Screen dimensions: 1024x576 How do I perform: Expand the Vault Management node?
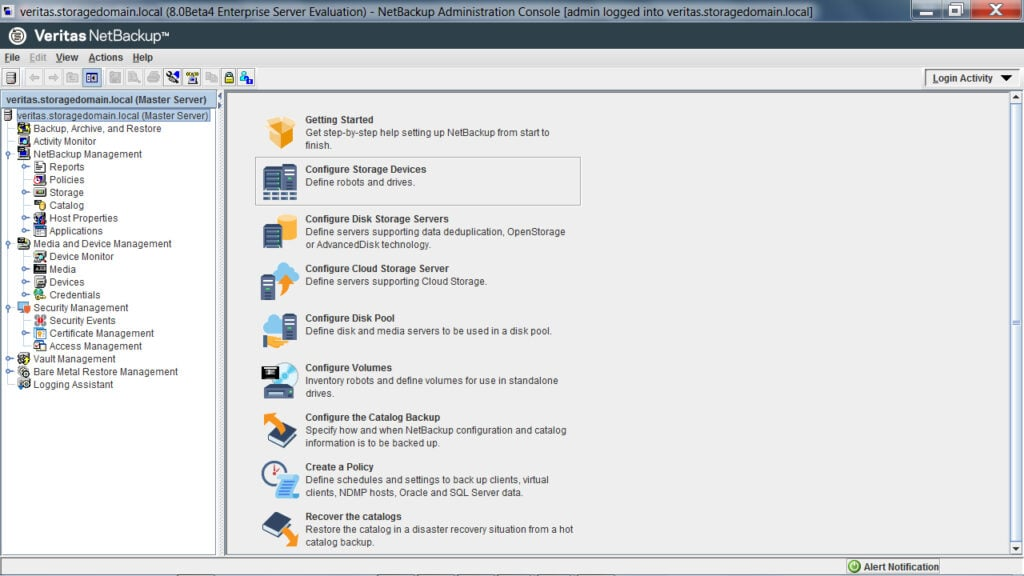click(8, 359)
